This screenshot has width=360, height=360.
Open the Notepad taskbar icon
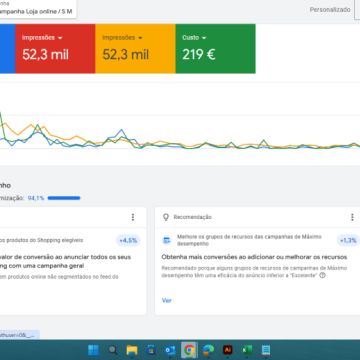pos(266,350)
